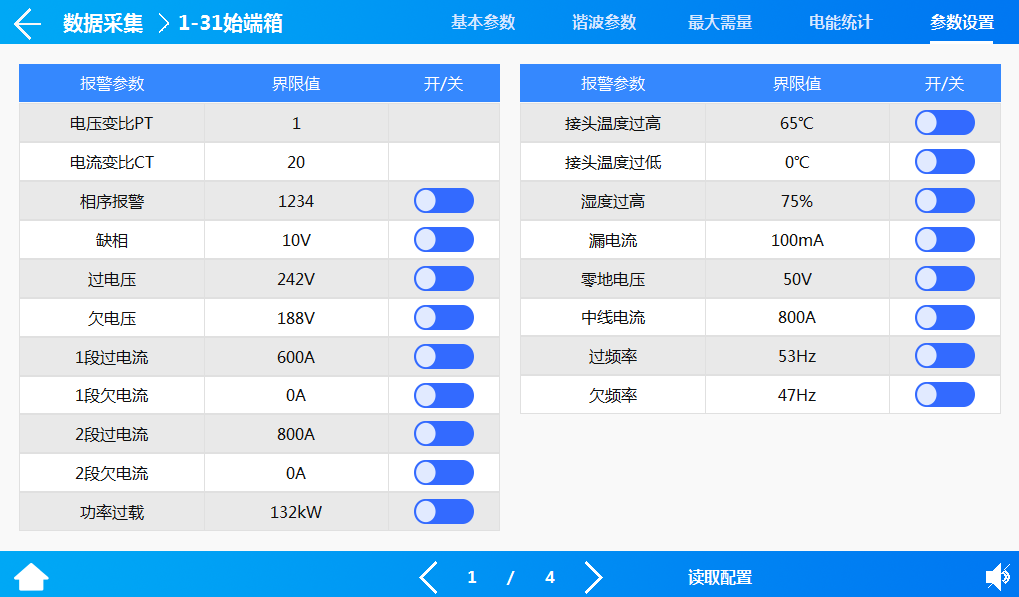Toggle the 漏电流 switch
Image resolution: width=1019 pixels, height=597 pixels.
pyautogui.click(x=945, y=240)
